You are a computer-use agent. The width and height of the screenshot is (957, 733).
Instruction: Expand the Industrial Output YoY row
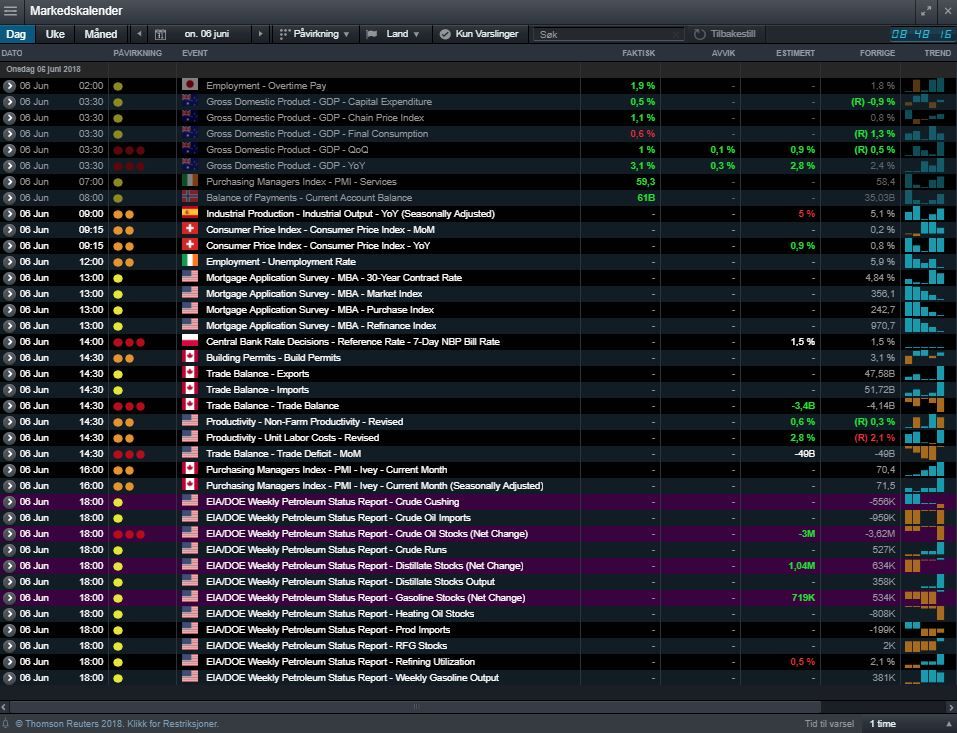(x=9, y=214)
